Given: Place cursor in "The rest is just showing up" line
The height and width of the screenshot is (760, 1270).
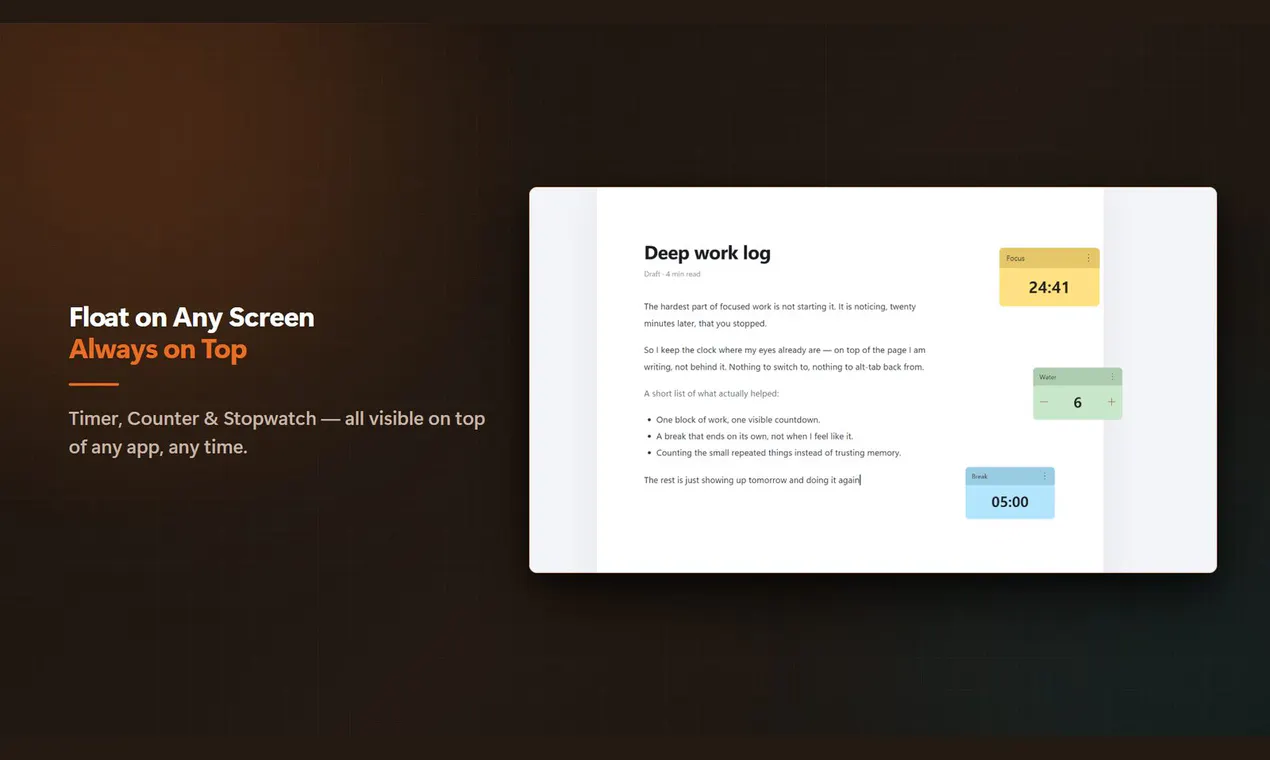Looking at the screenshot, I should coord(752,480).
